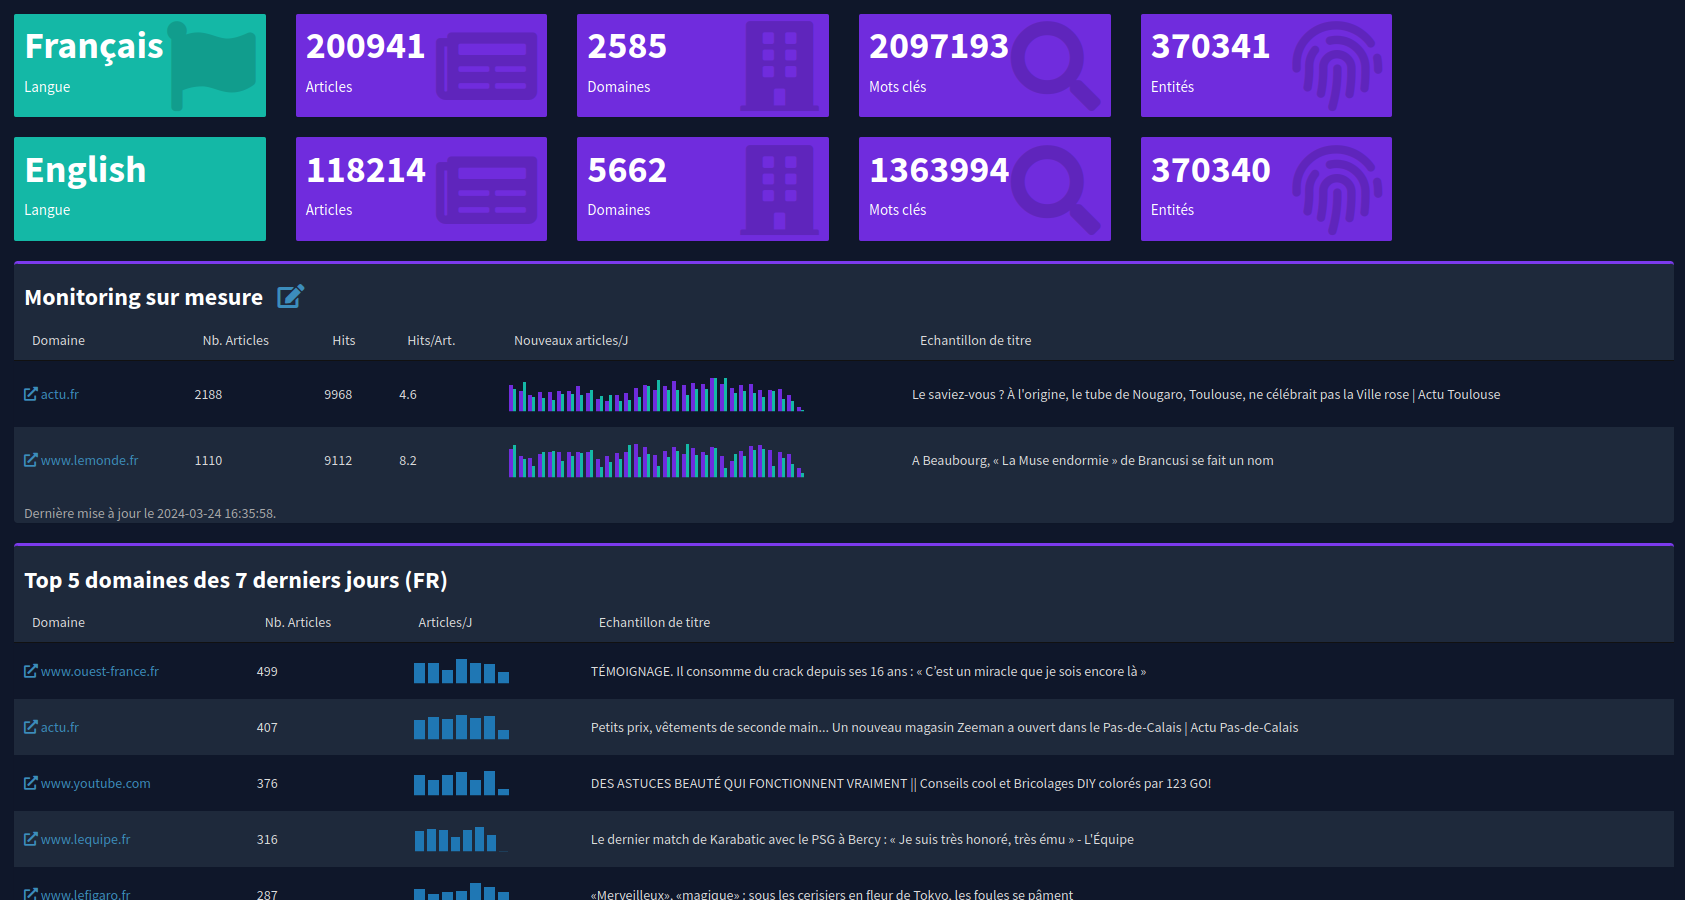Click magnifier icon on 2097193 Mots clés card
Screen dimensions: 1685x900
(x=1055, y=66)
